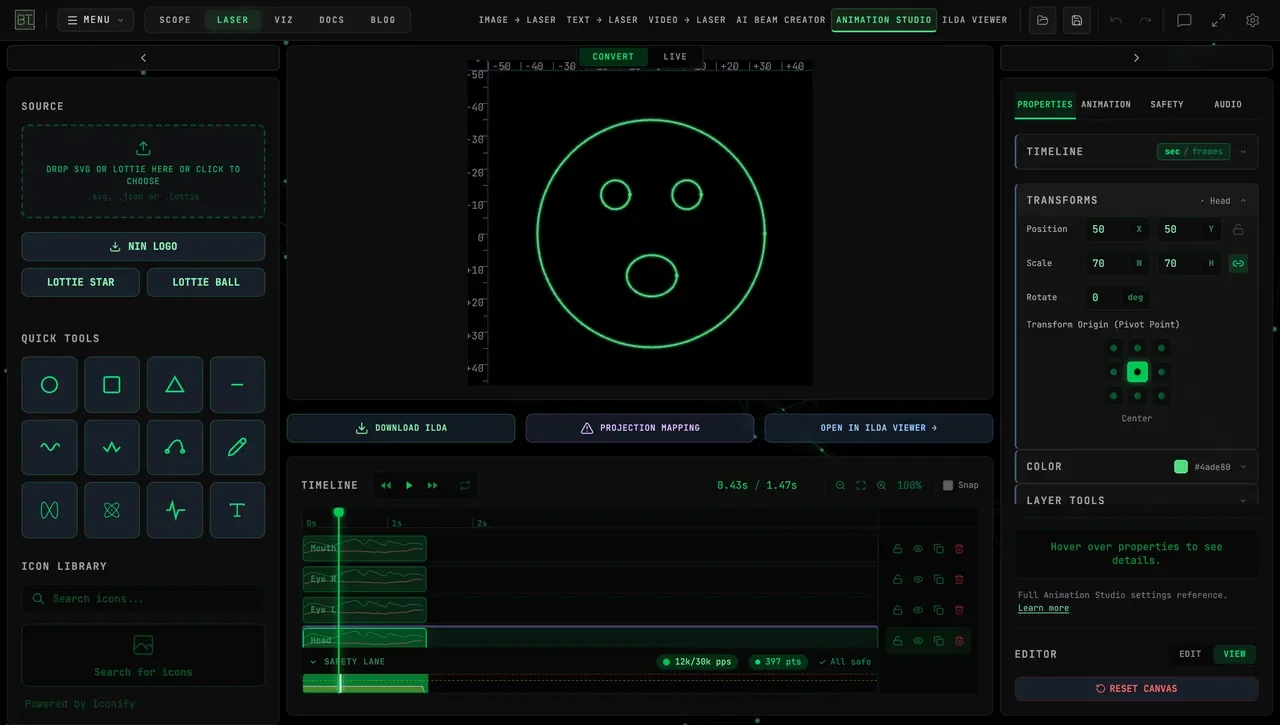1280x725 pixels.
Task: Select the zigzag wave quick tool
Action: [112, 447]
